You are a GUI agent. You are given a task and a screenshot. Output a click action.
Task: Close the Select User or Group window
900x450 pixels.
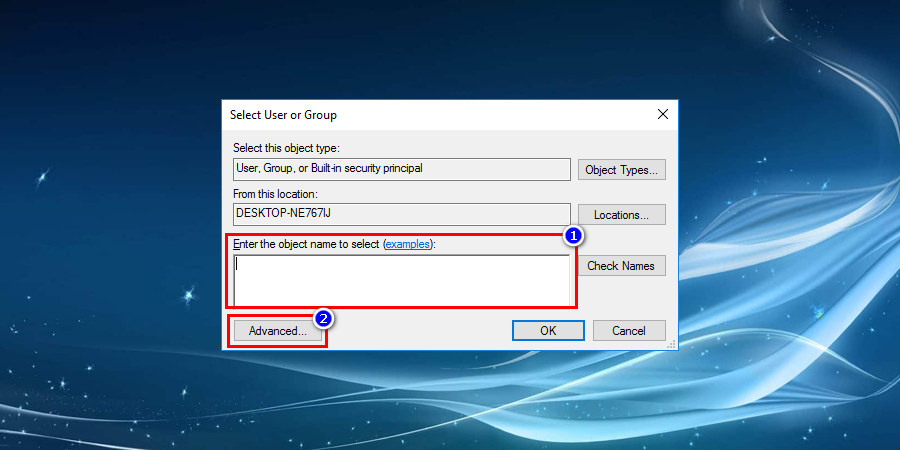coord(663,114)
